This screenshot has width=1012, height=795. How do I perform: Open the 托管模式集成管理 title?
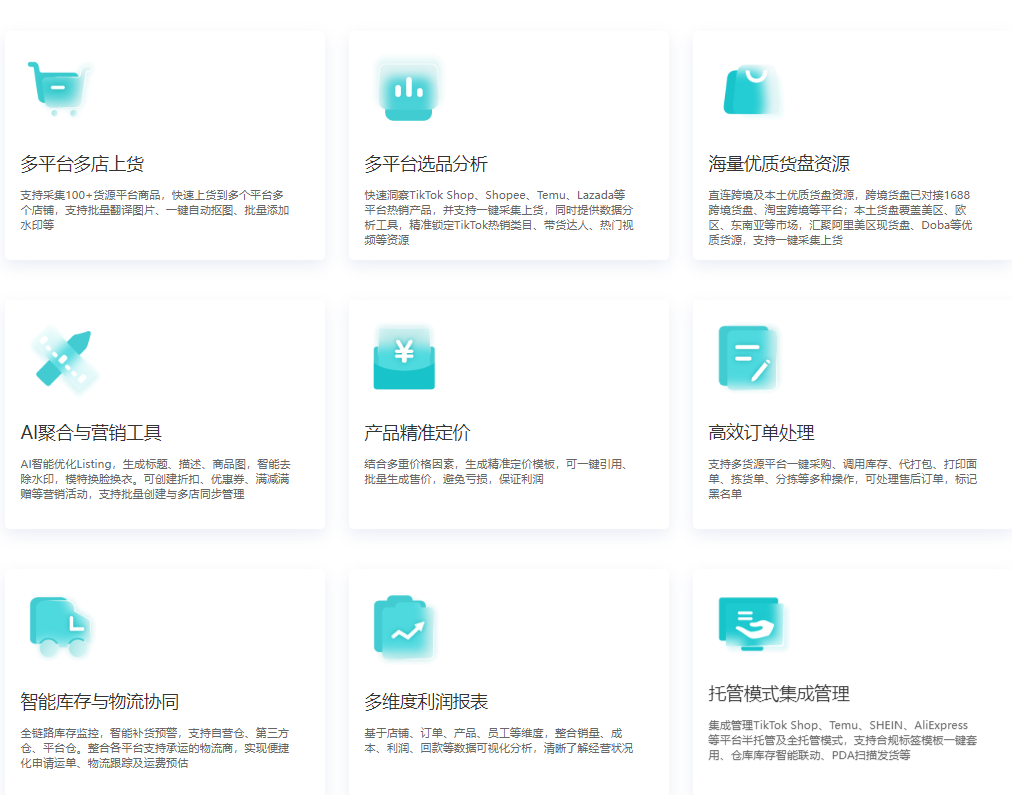tap(779, 694)
